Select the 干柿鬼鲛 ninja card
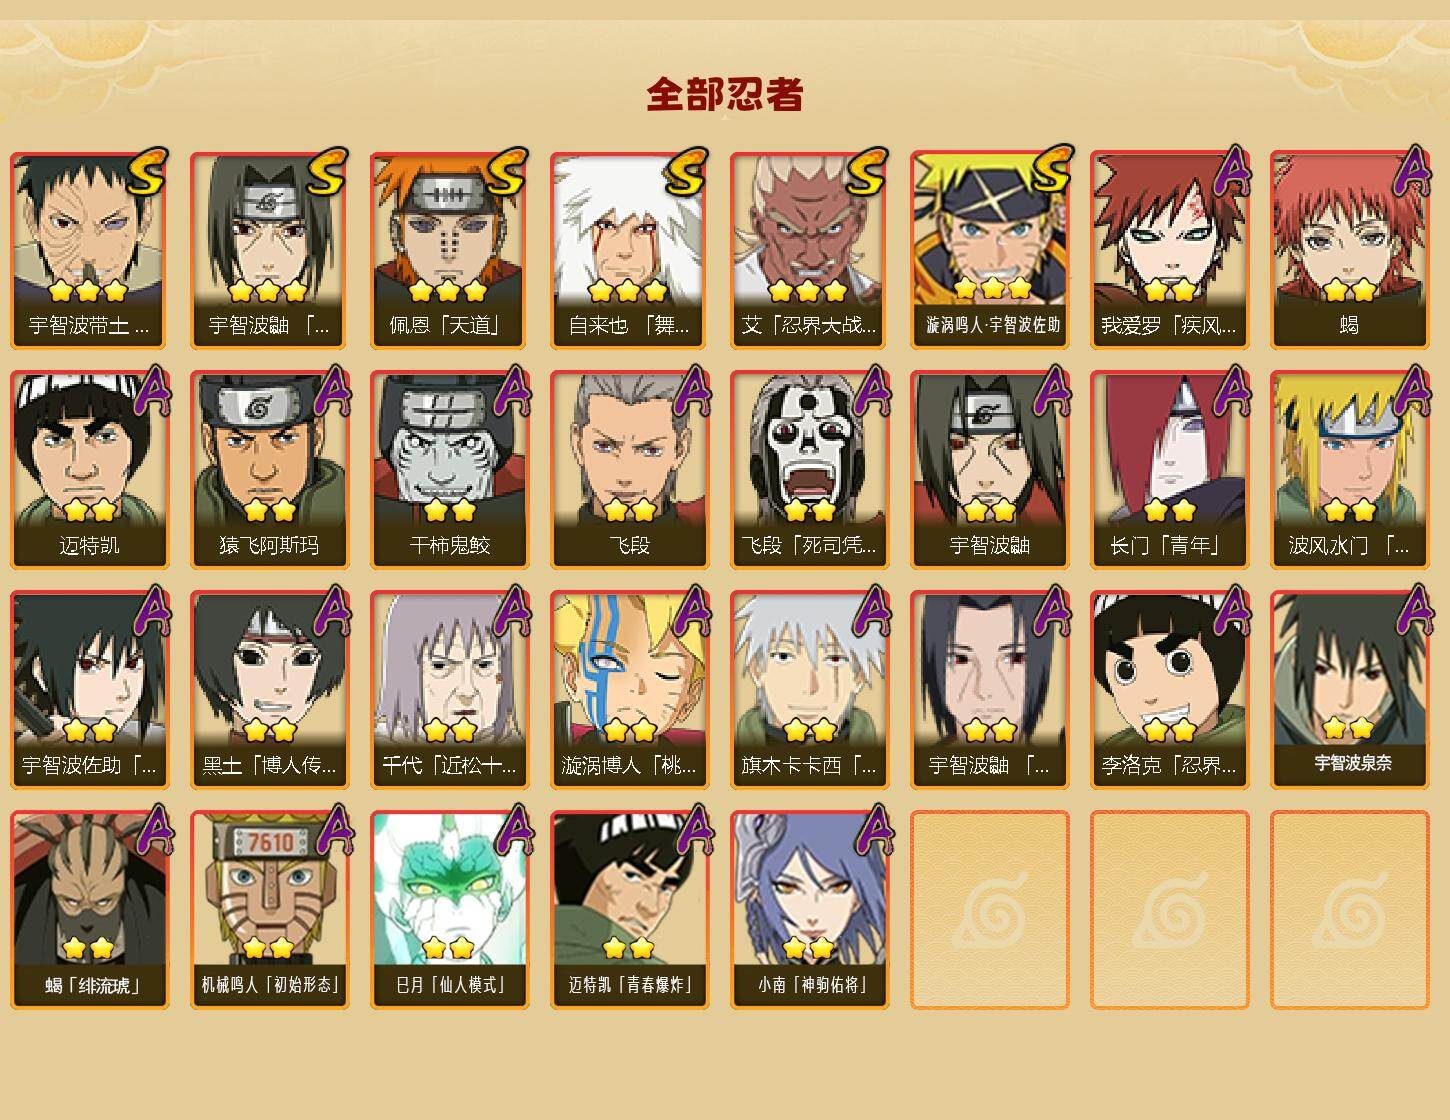 pos(449,470)
